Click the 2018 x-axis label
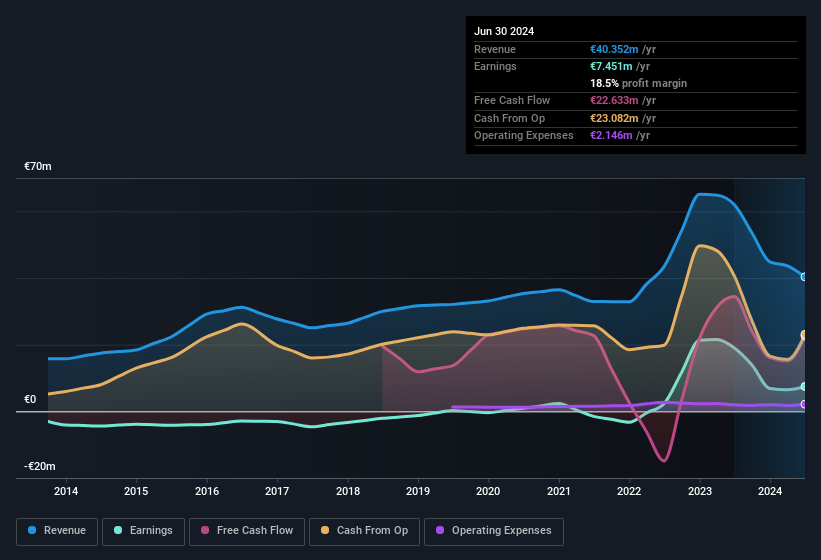Screen dimensions: 821x560 (348, 491)
